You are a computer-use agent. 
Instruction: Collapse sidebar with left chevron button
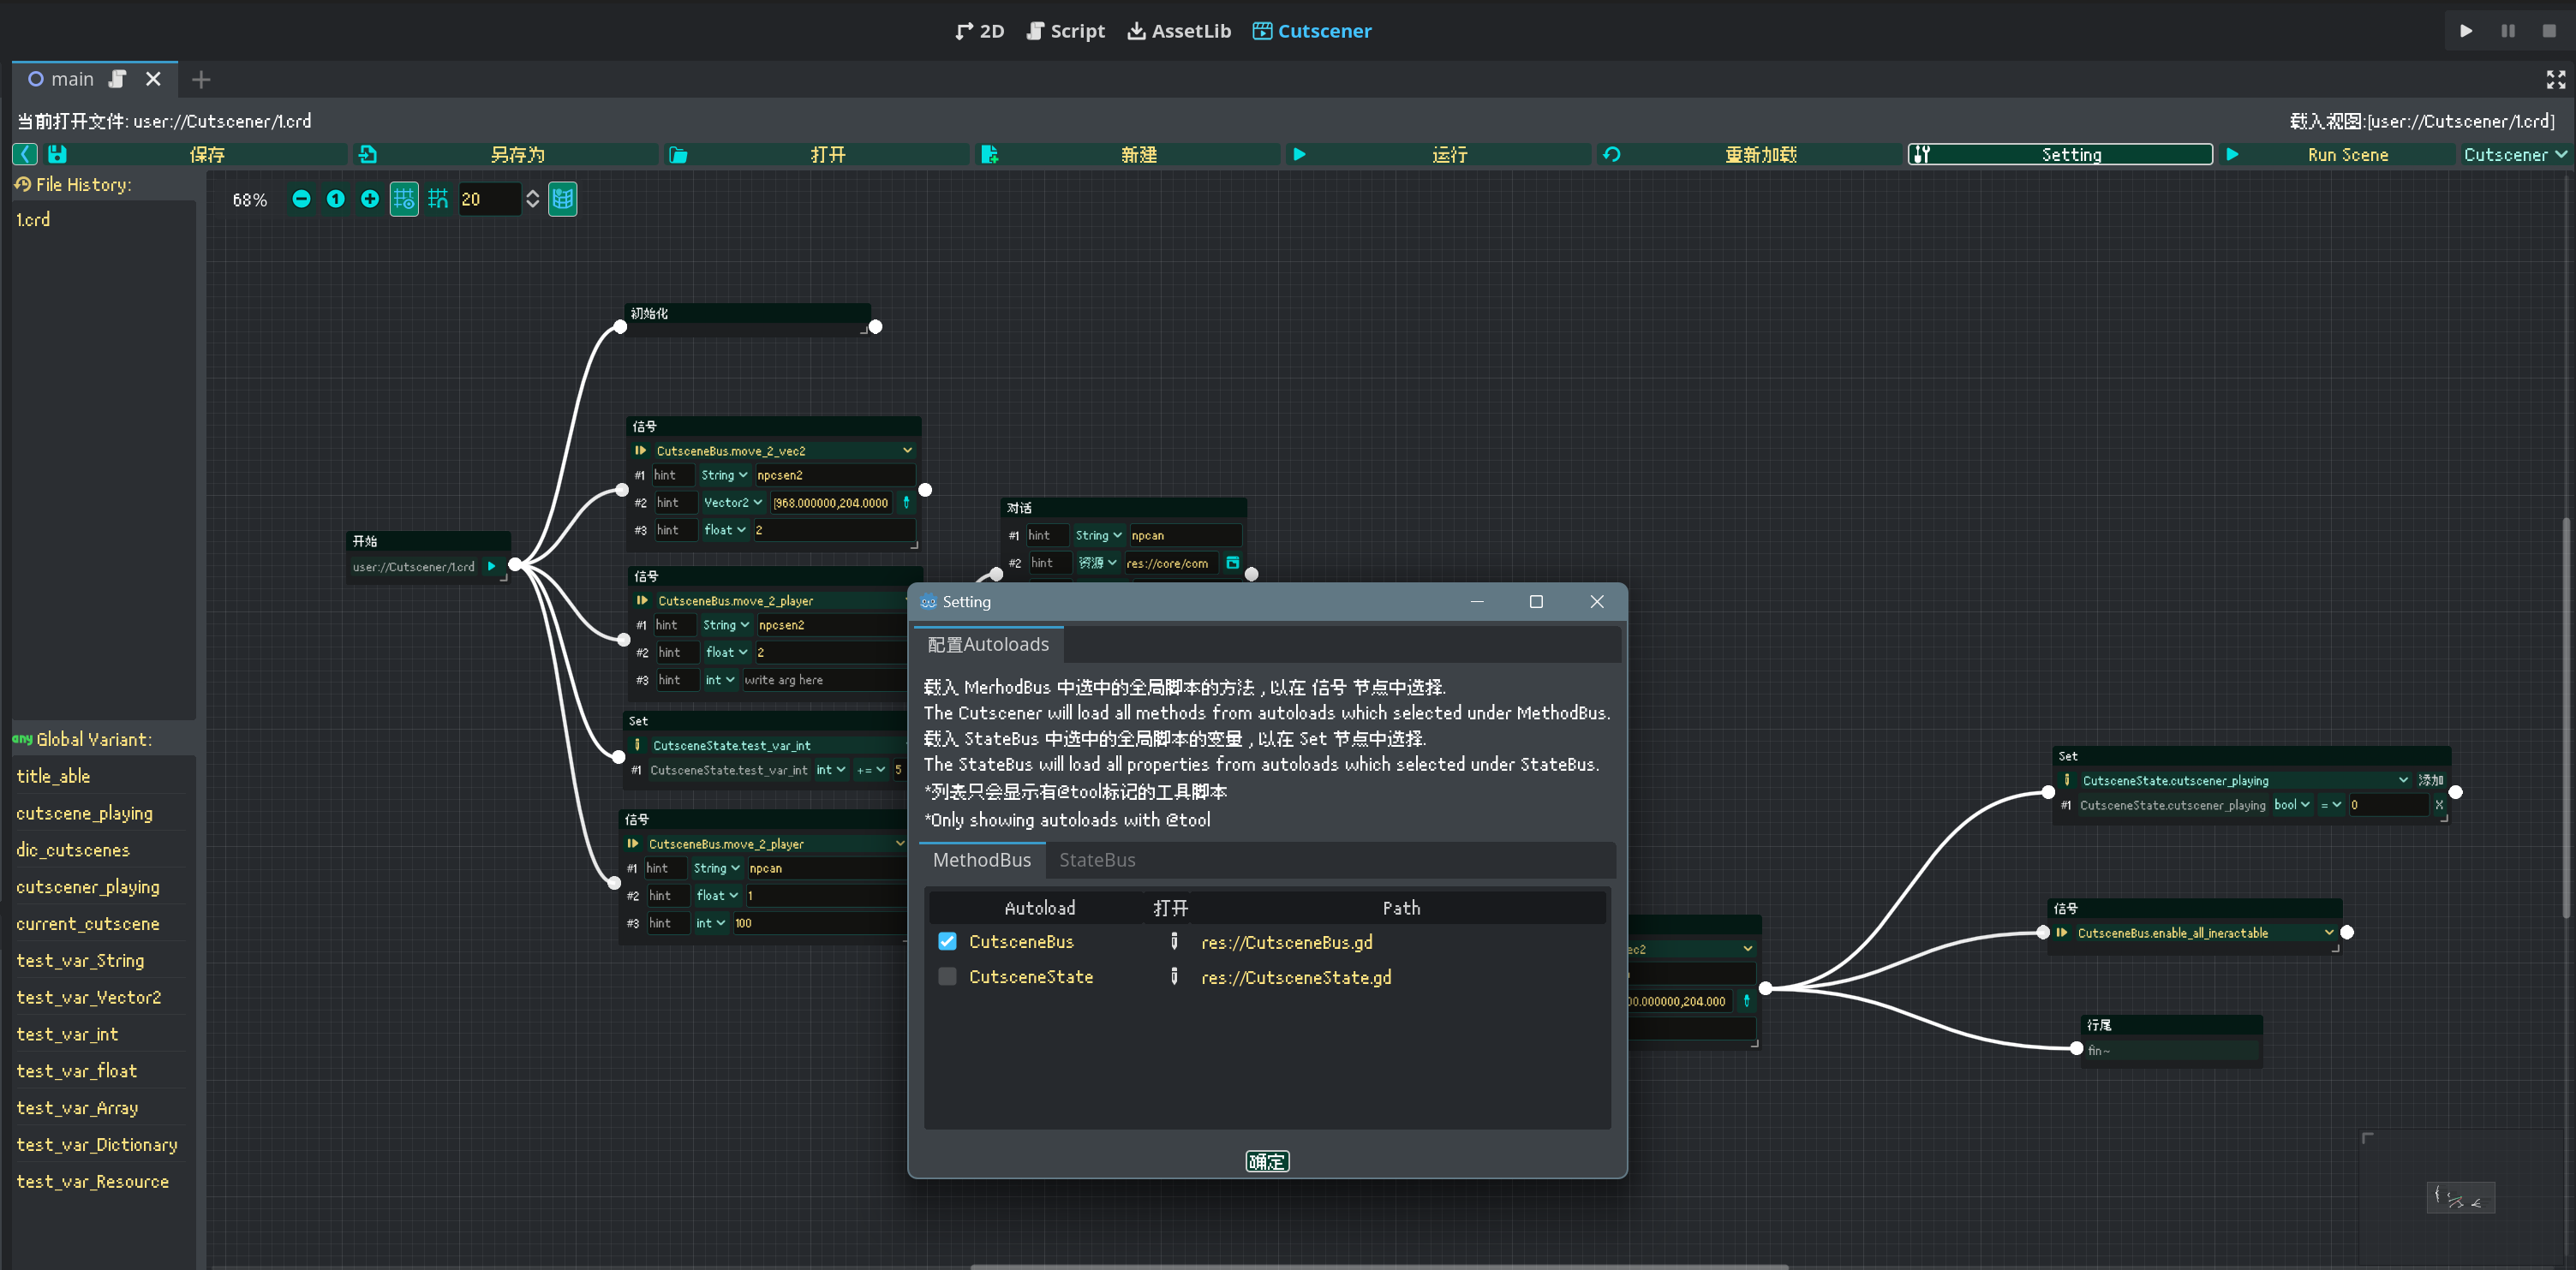click(25, 154)
